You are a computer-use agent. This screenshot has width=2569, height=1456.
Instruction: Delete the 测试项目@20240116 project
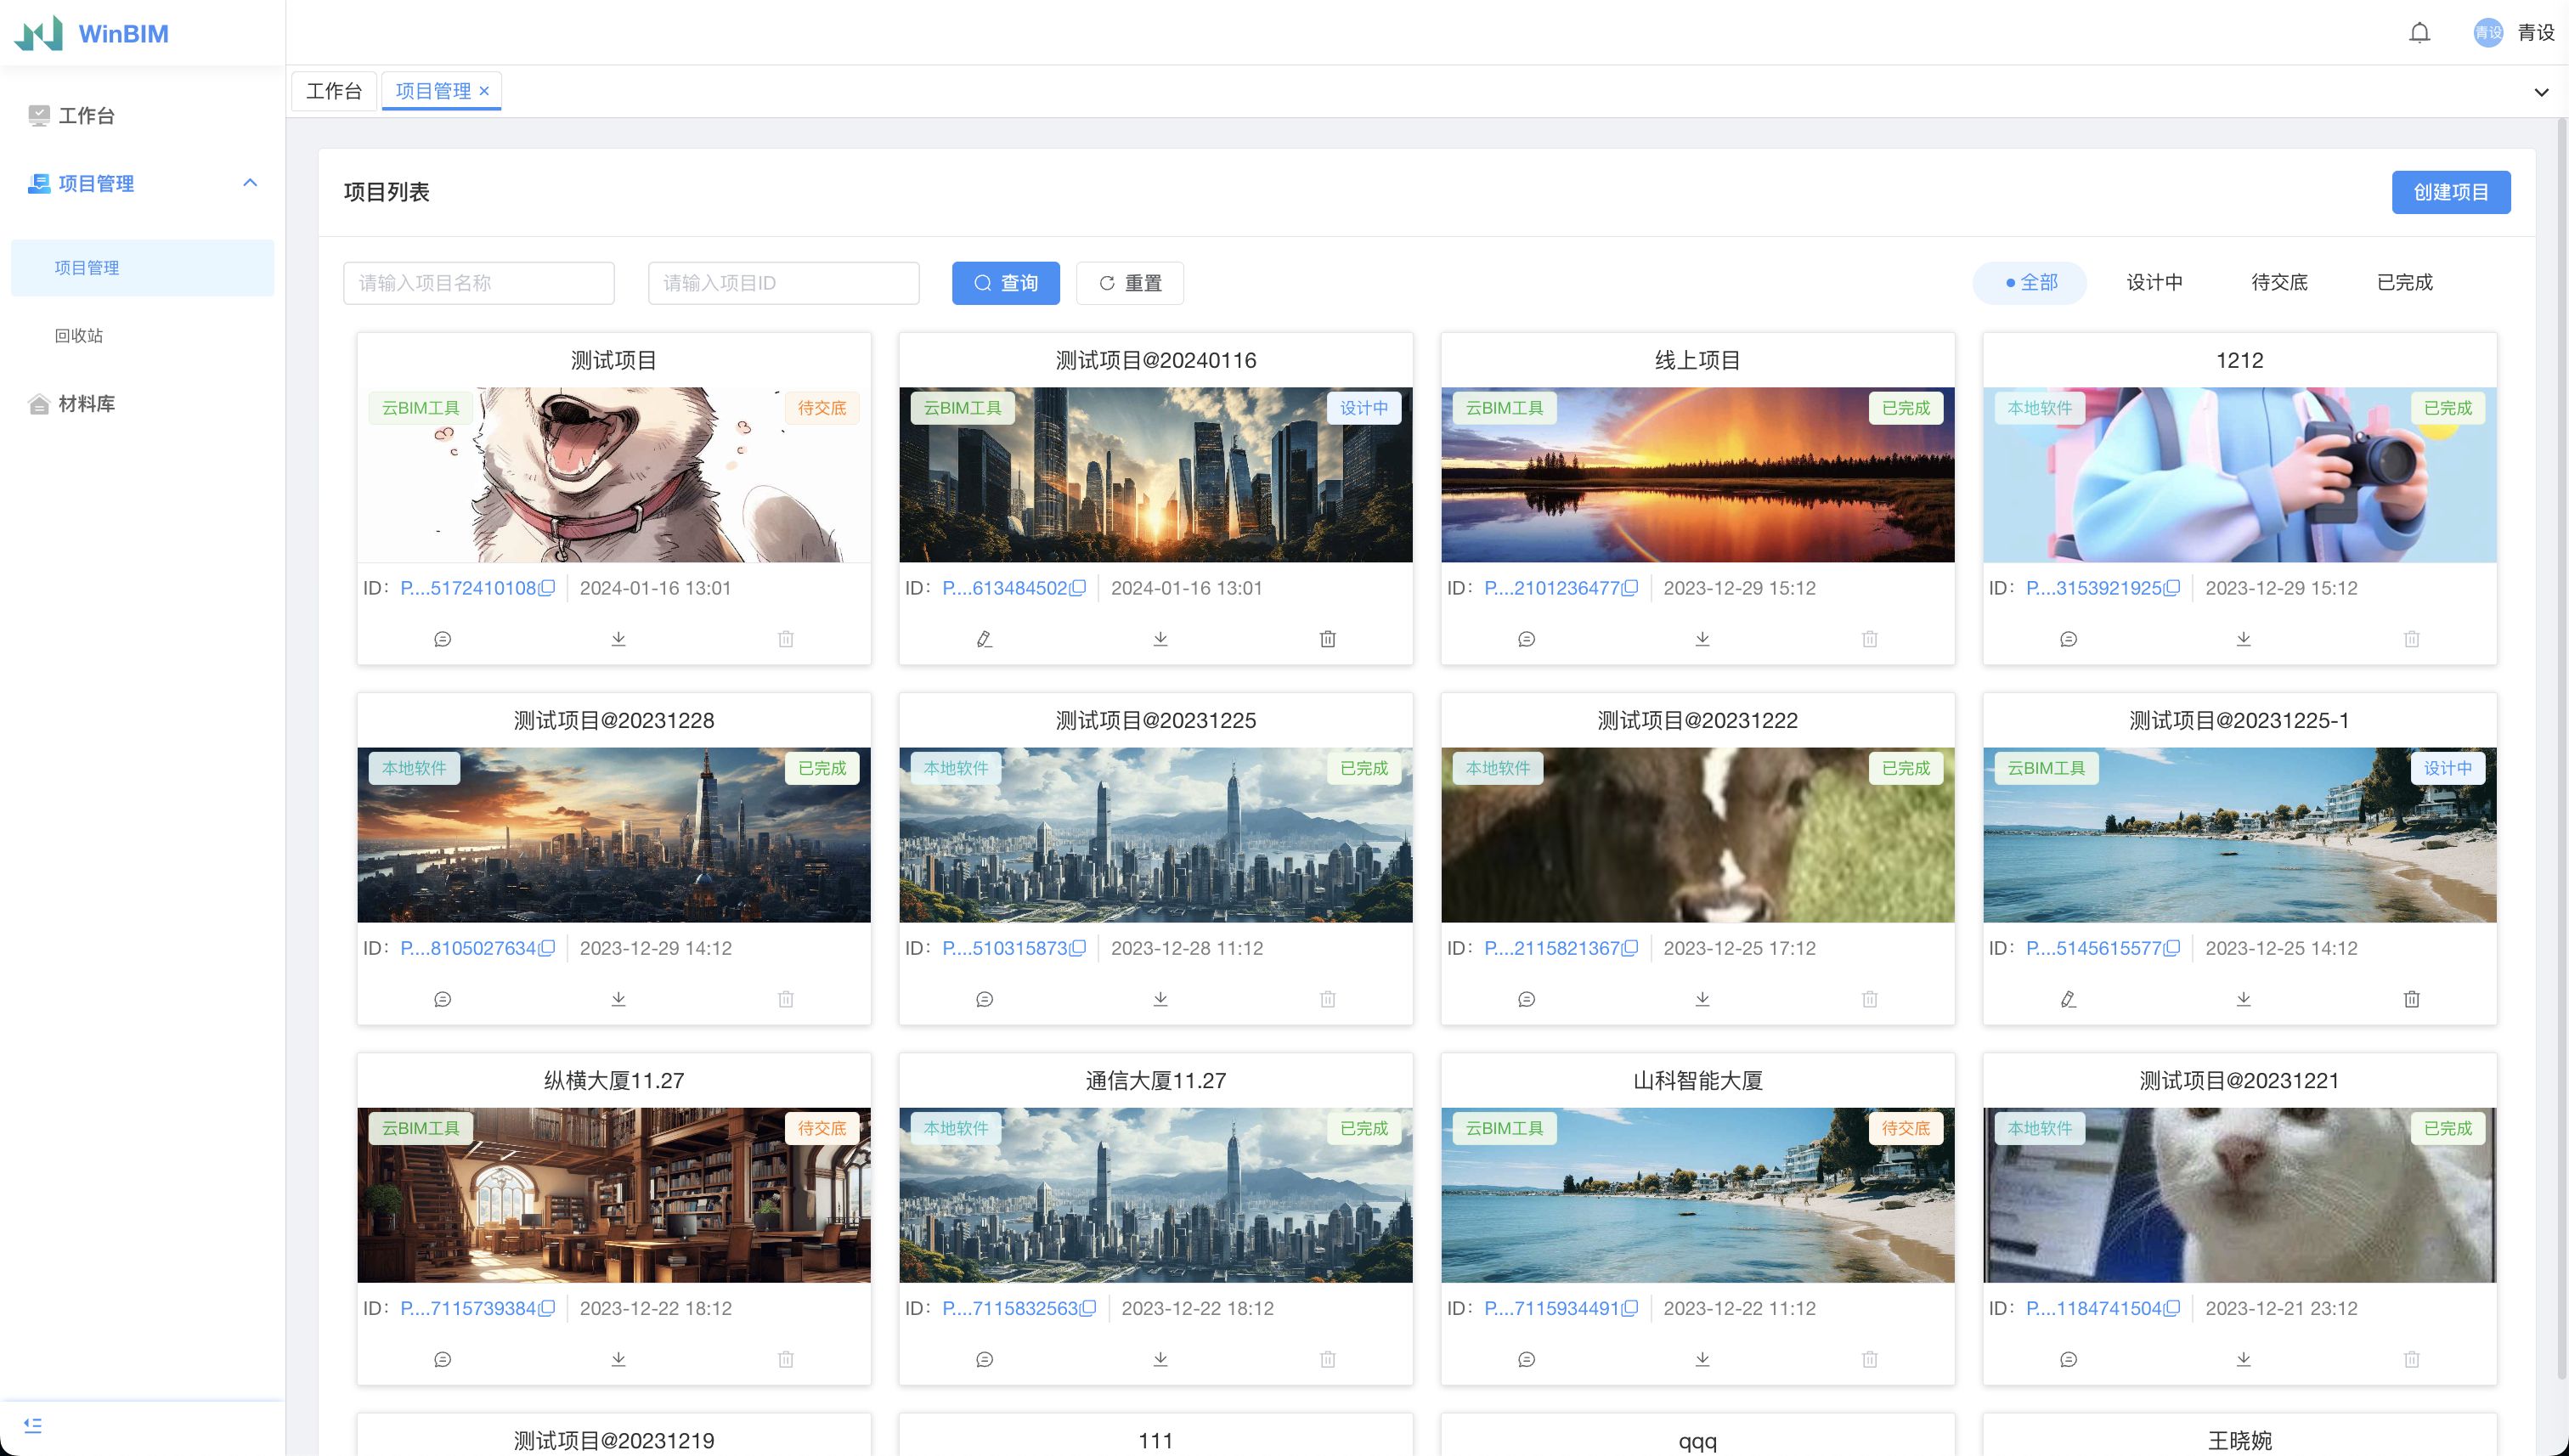(x=1328, y=639)
